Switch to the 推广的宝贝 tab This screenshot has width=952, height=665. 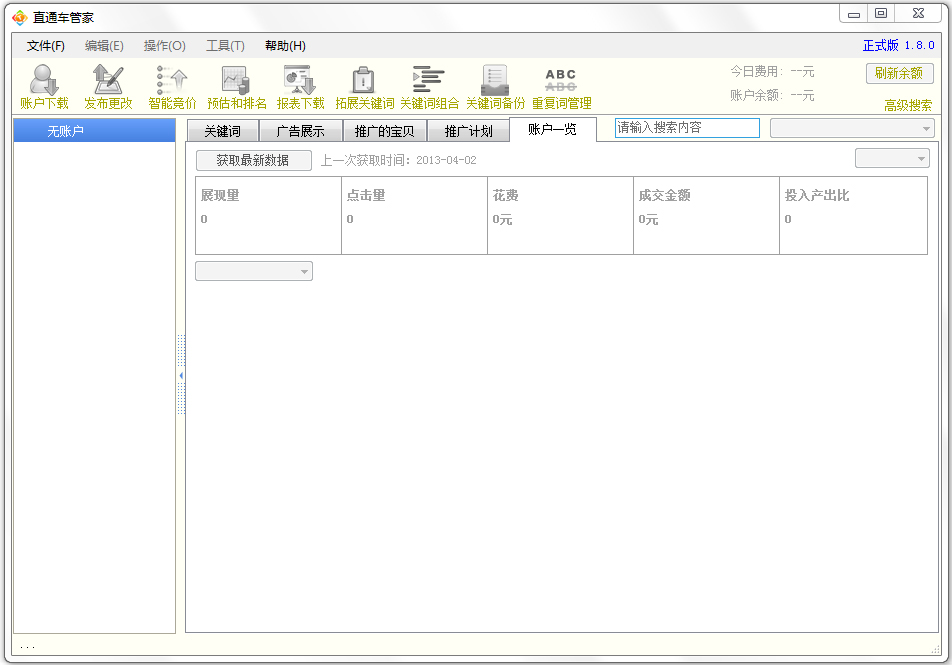click(x=384, y=131)
